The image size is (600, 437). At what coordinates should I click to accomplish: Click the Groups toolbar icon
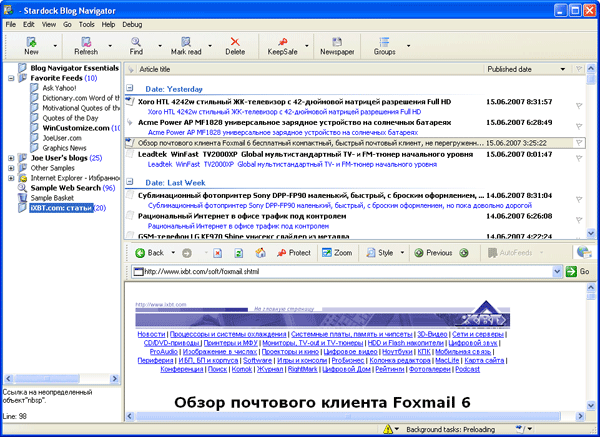[384, 41]
